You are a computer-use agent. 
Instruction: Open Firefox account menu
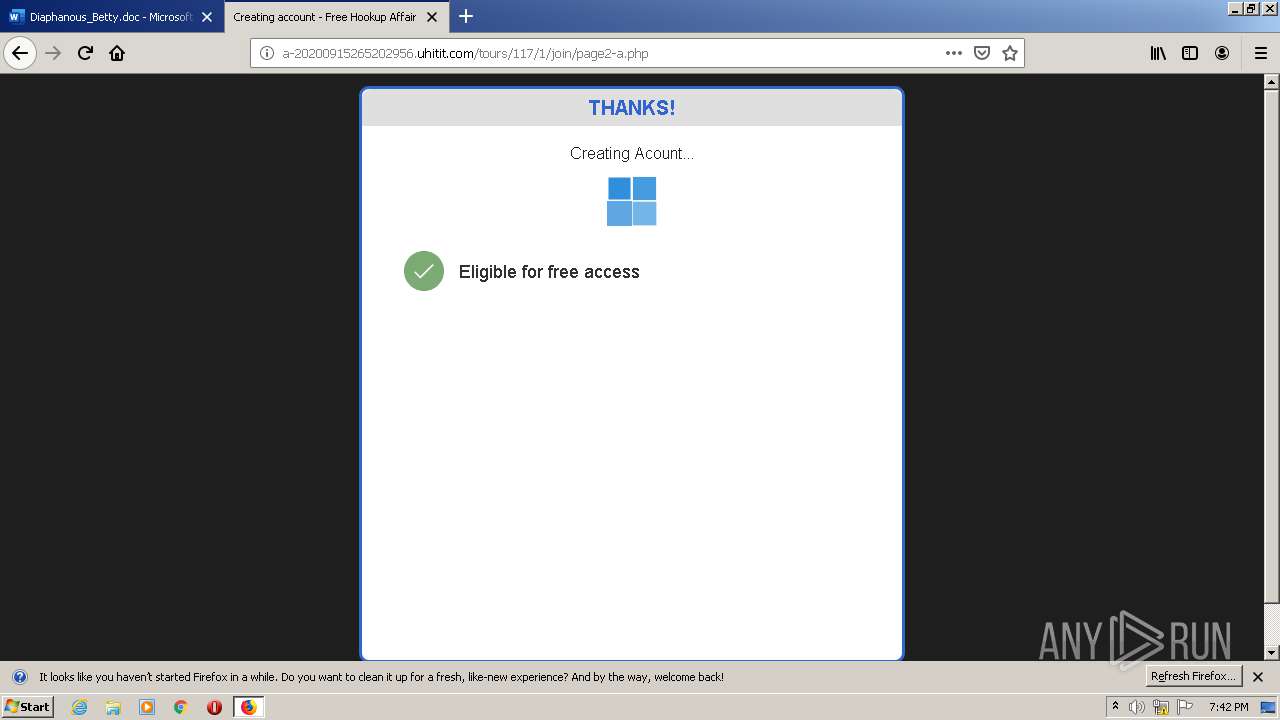[1222, 53]
